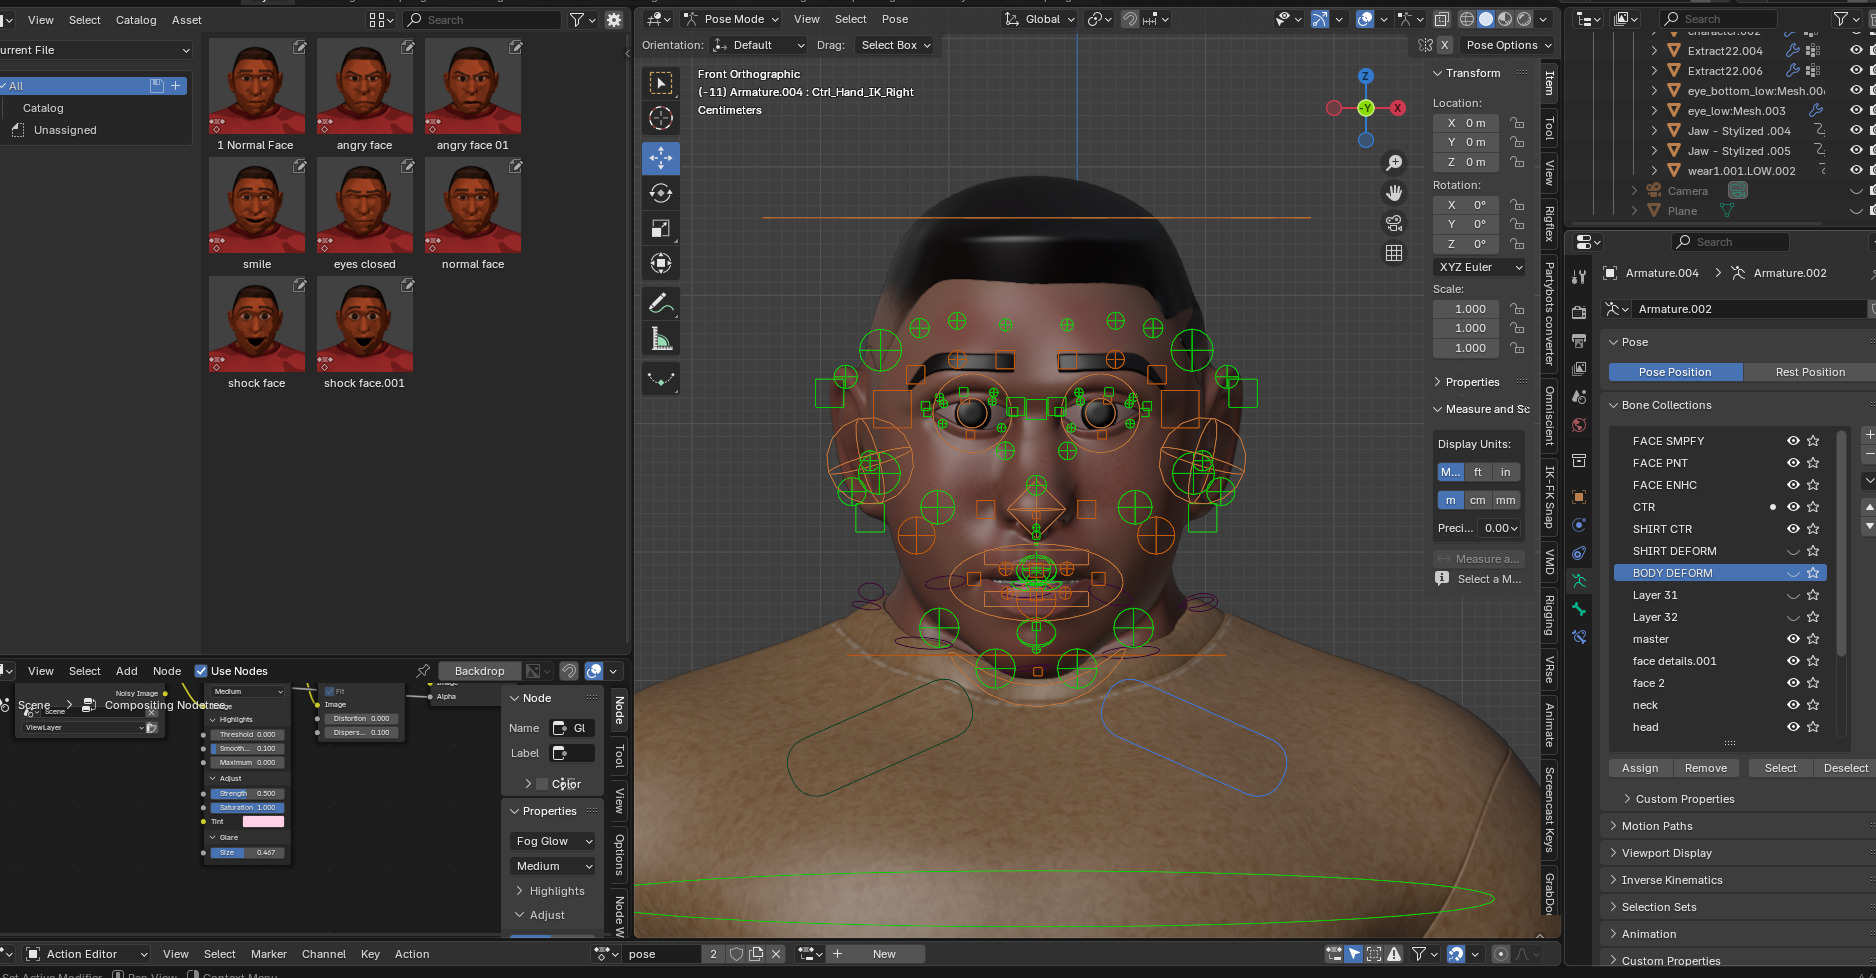Open the Fog Glow glare type dropdown
Screen dimensions: 1876x978
(x=554, y=841)
